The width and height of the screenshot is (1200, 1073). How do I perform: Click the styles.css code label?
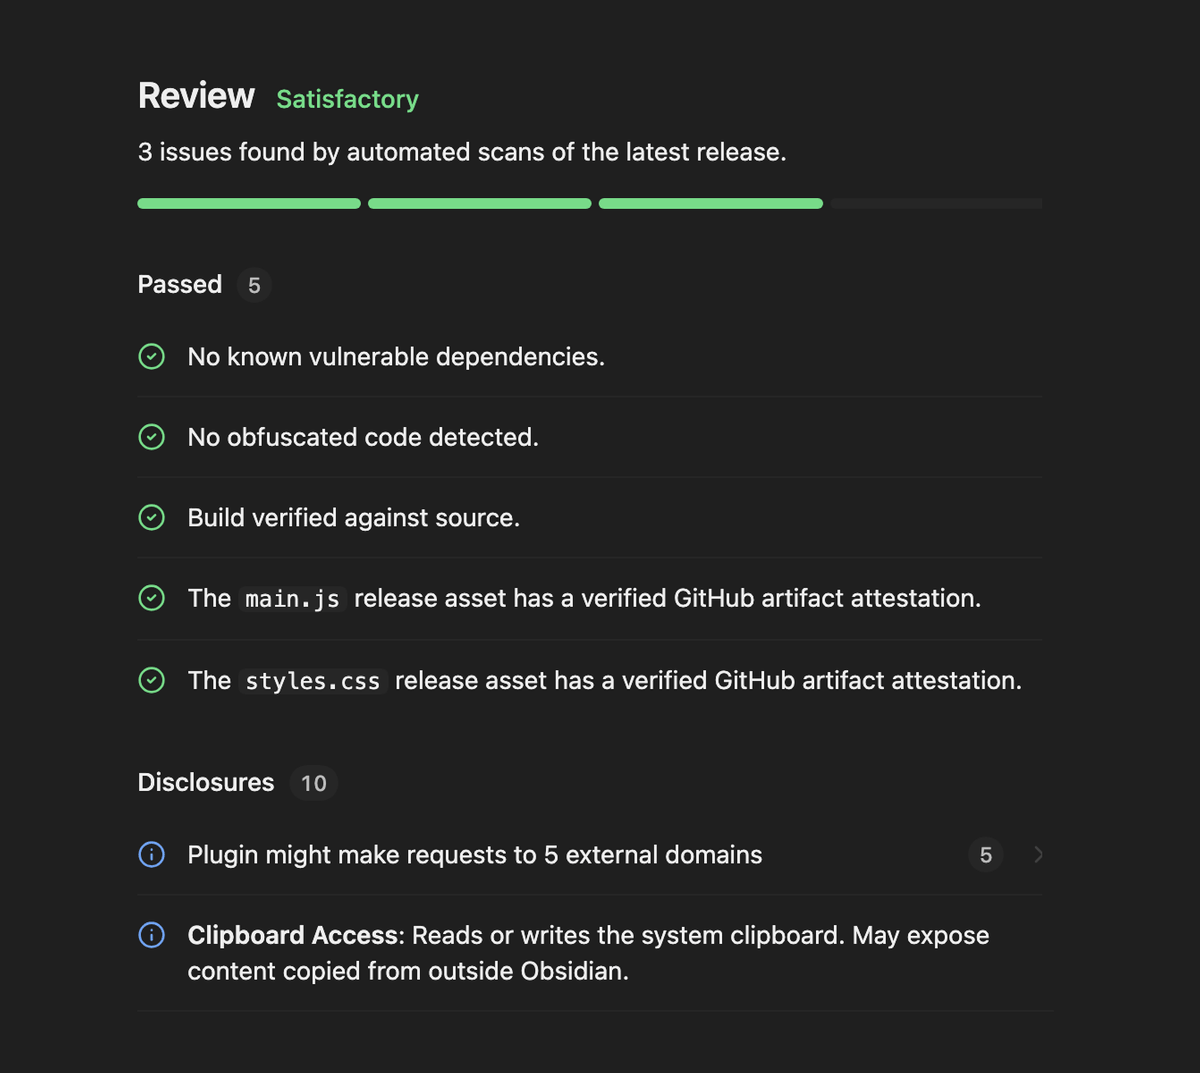[x=313, y=681]
